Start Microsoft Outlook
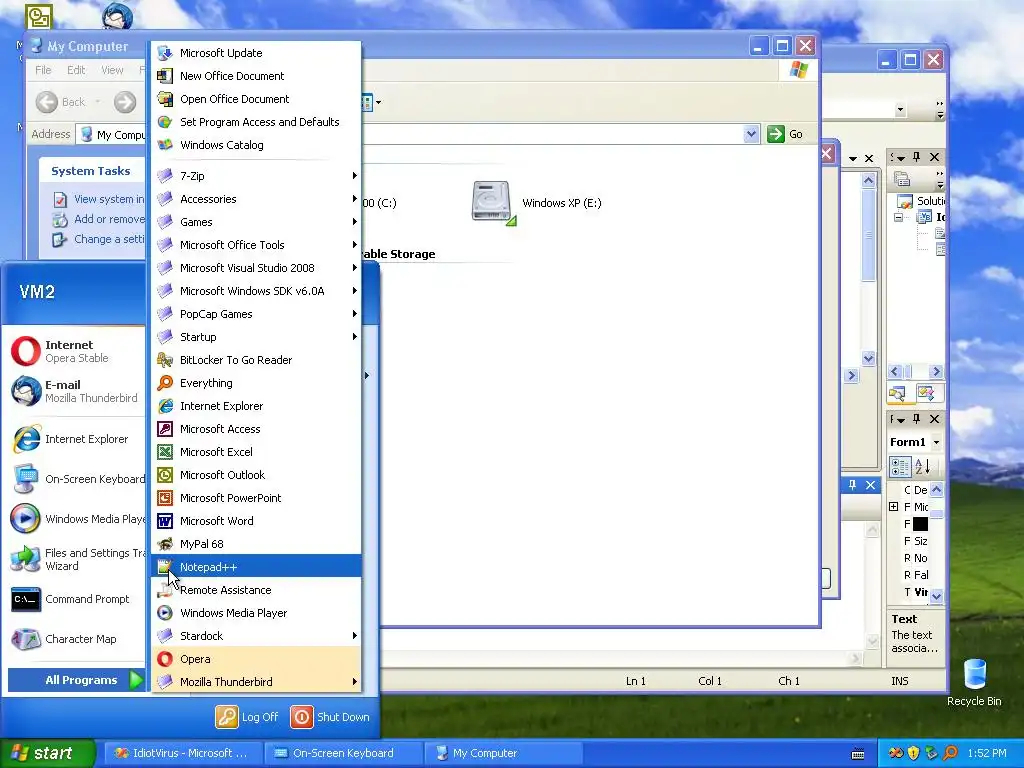 point(256,475)
